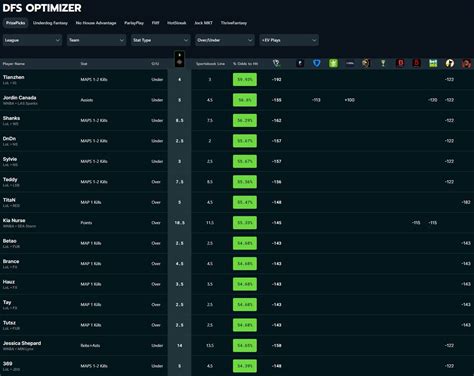Select player name Brance
The width and height of the screenshot is (474, 376).
[x=11, y=261]
